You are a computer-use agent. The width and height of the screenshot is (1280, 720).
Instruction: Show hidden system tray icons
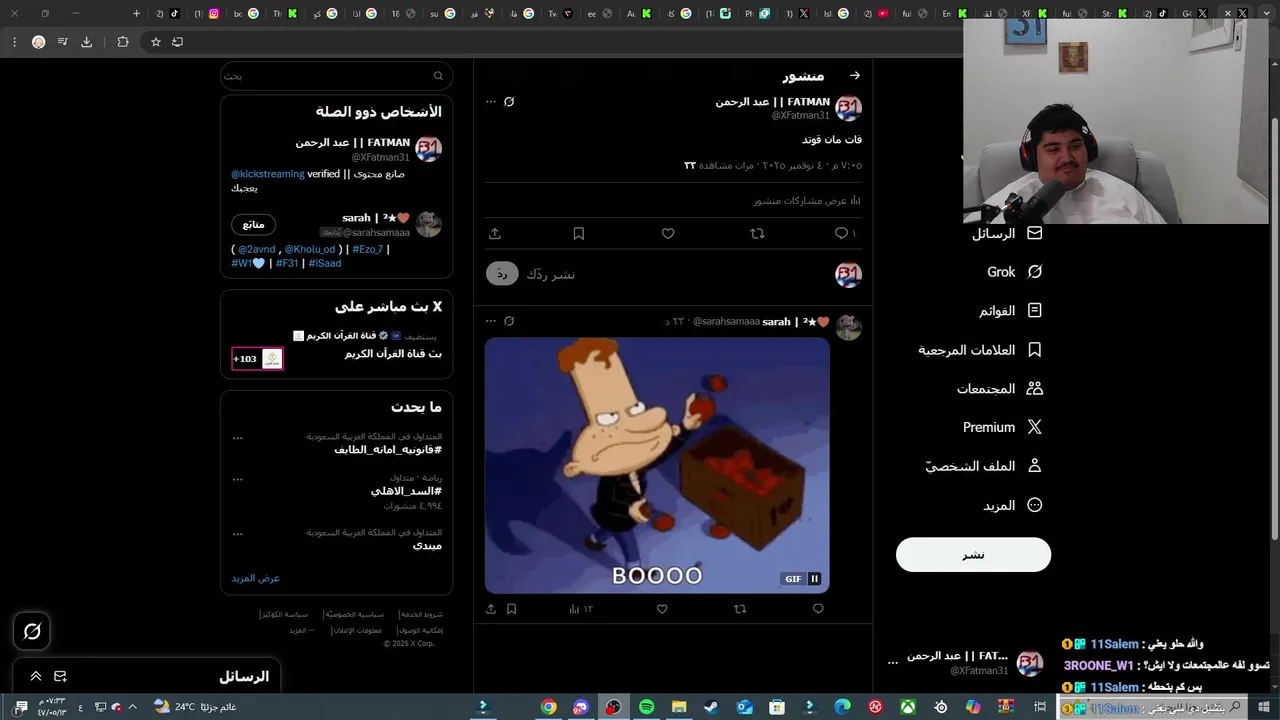click(132, 707)
